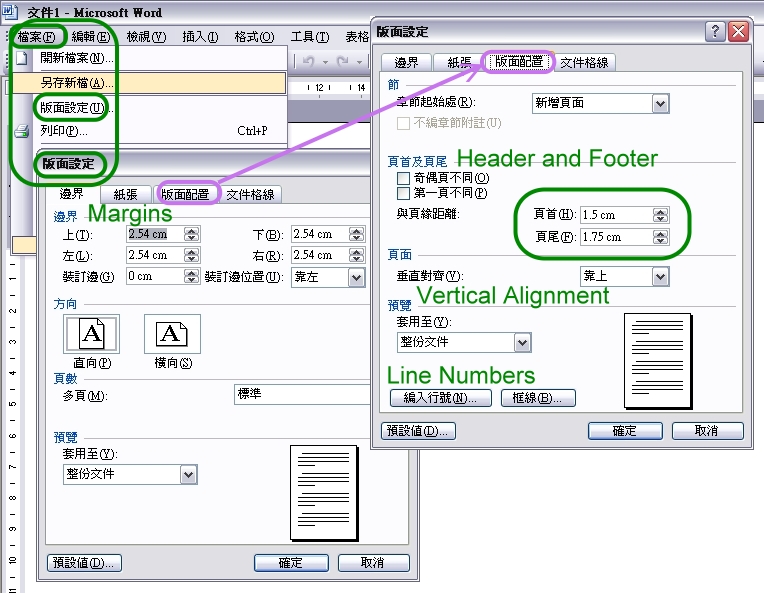The image size is (764, 593).
Task: Open the 檢視 menu
Action: click(146, 37)
